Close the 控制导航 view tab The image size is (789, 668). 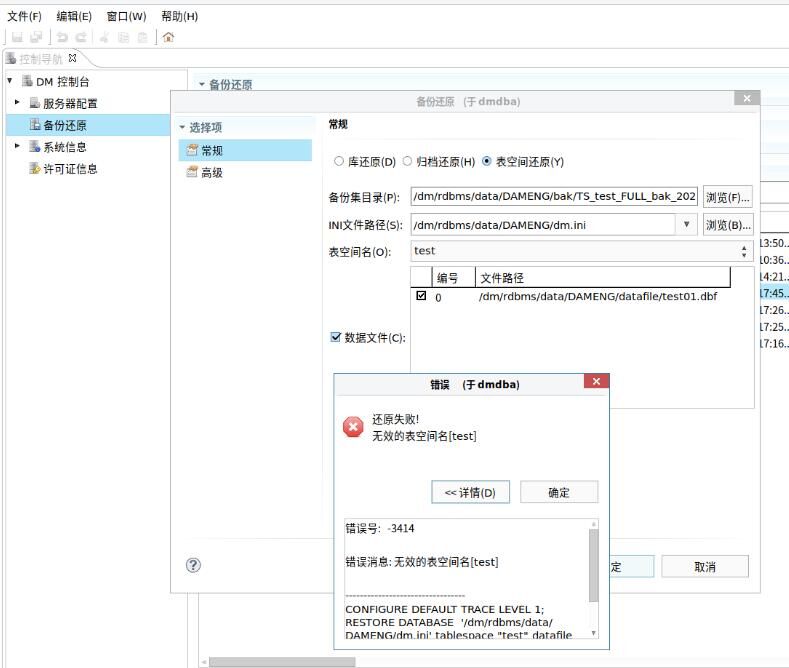tap(72, 58)
